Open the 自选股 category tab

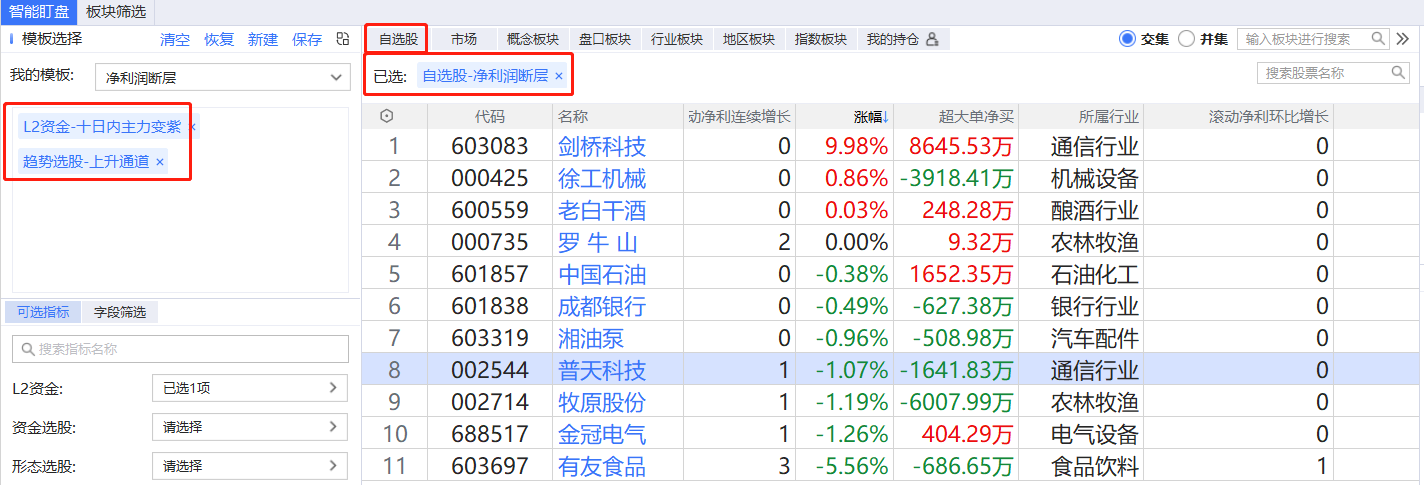coord(398,39)
